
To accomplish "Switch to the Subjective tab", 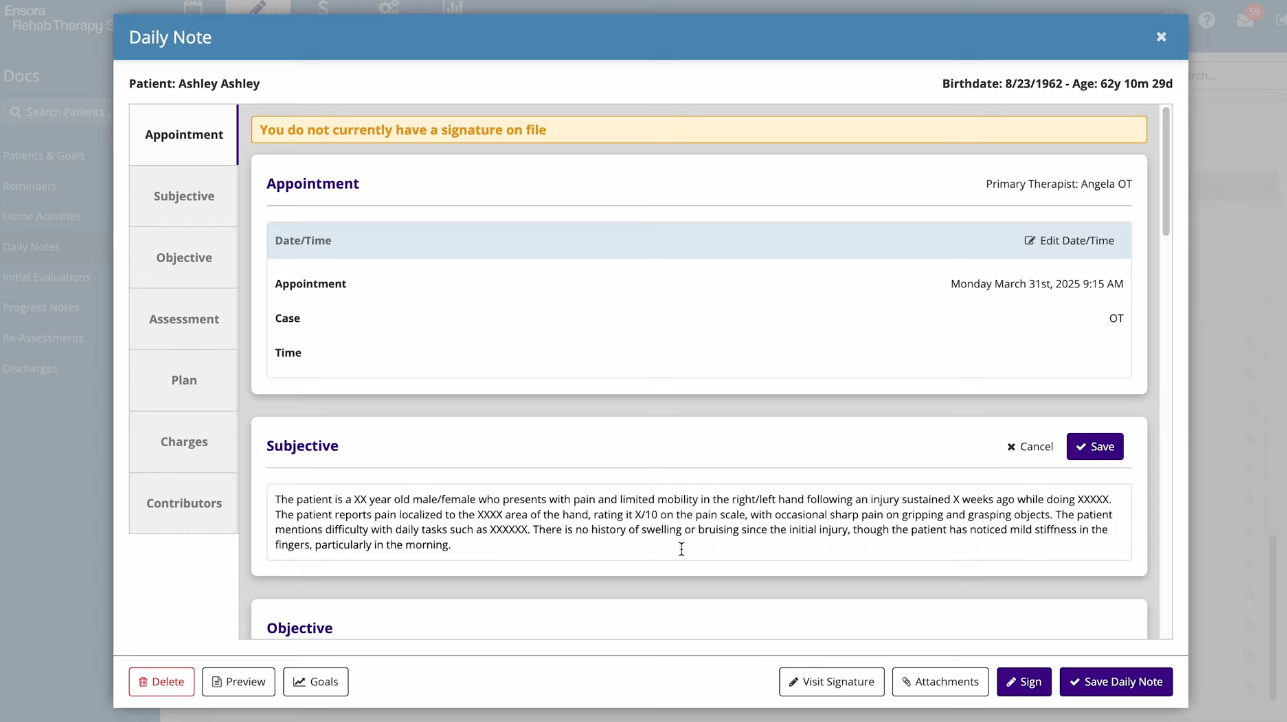I will tap(184, 196).
